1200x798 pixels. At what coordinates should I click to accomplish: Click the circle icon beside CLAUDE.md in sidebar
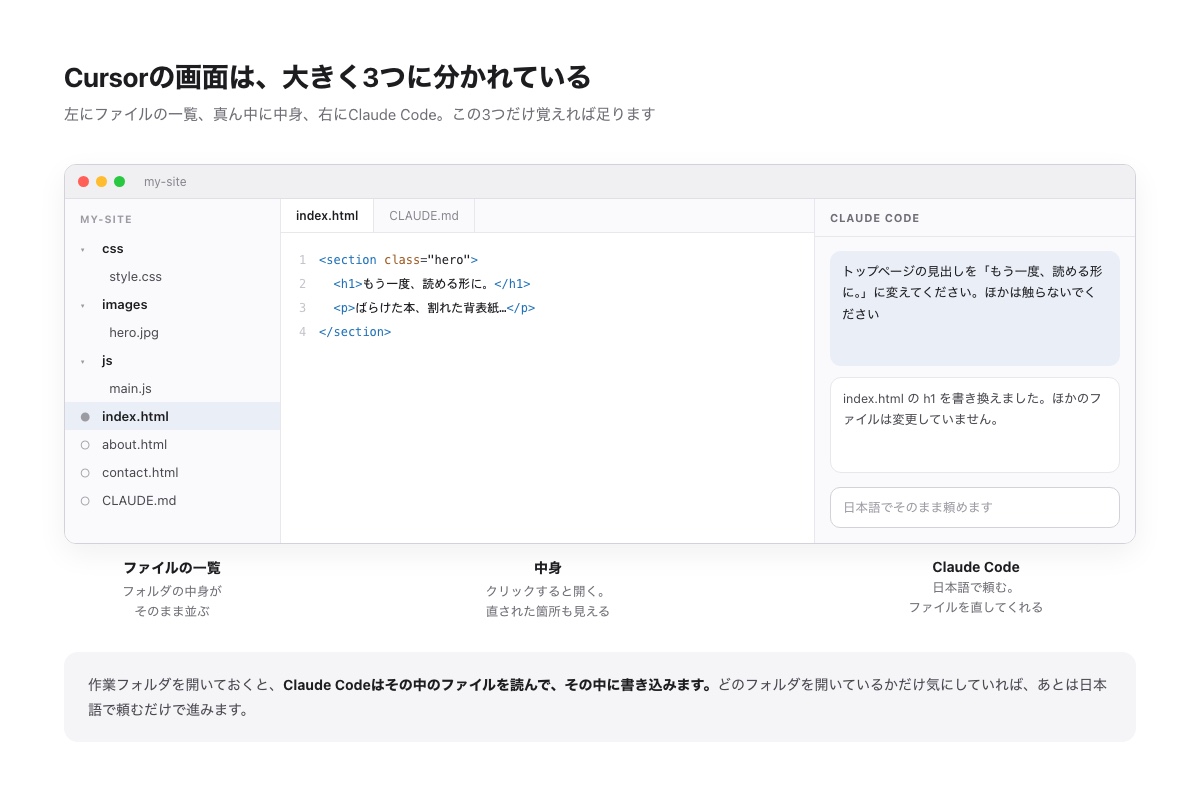85,501
